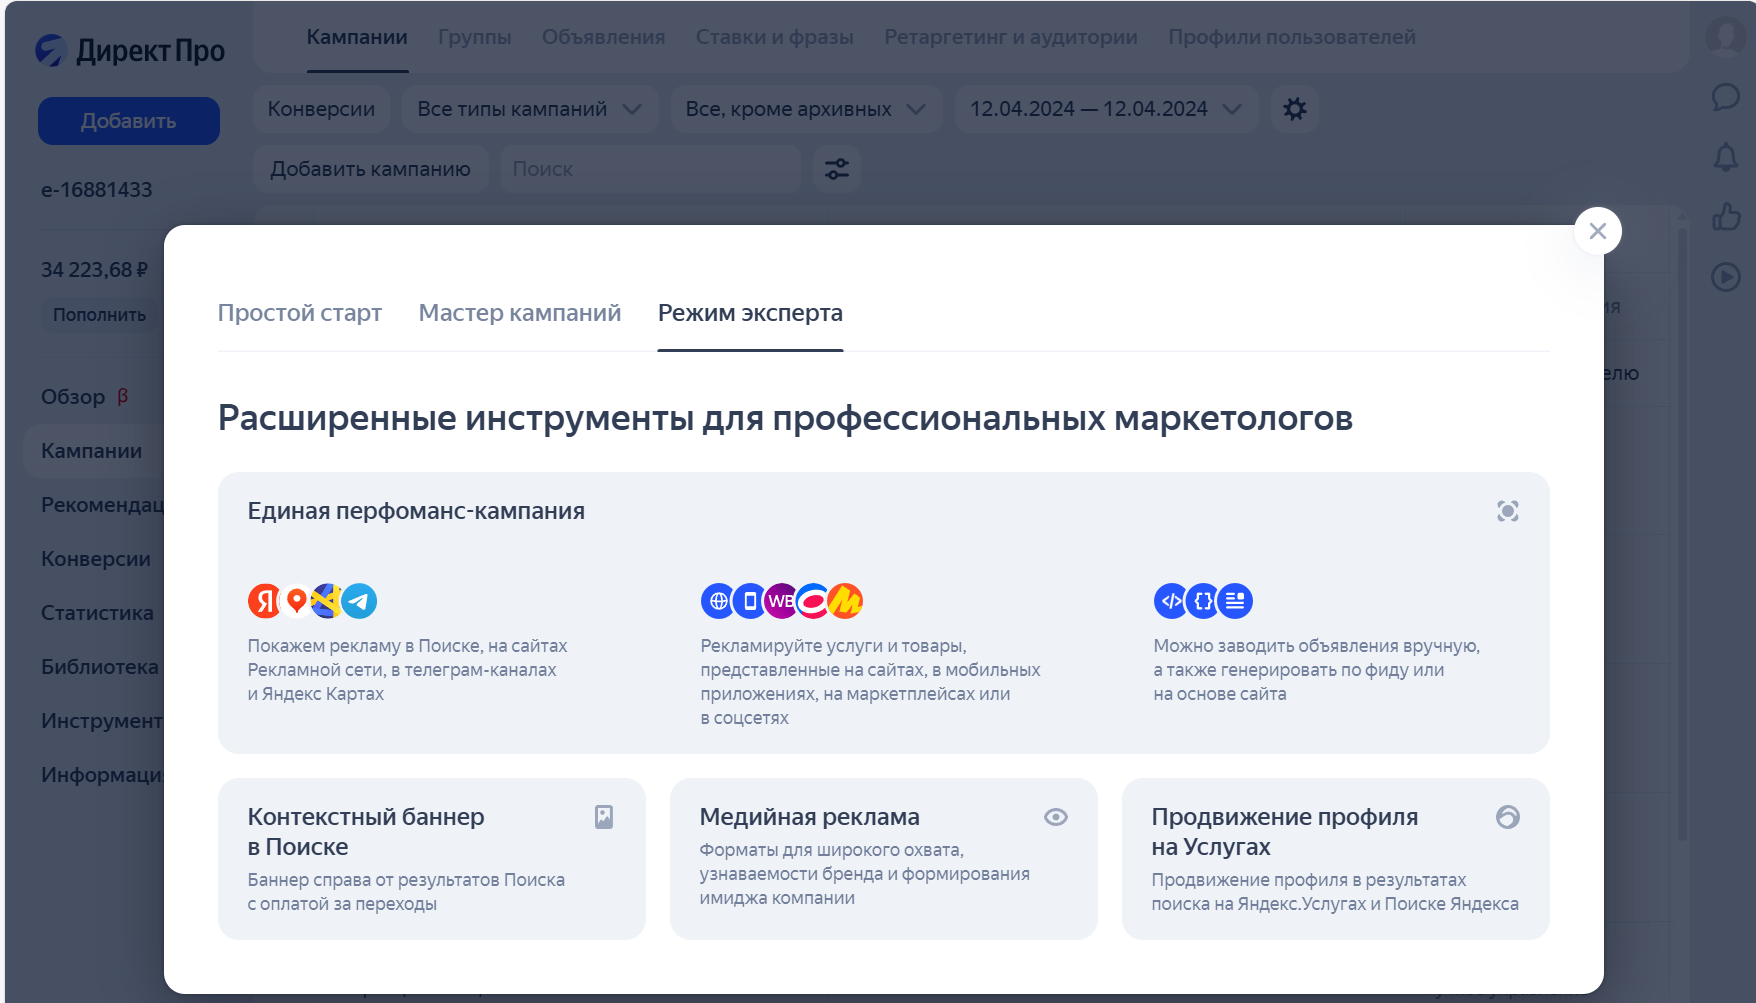
Task: Click the heading Расширенные инструменты для профессиональных маркетологов
Action: click(785, 418)
